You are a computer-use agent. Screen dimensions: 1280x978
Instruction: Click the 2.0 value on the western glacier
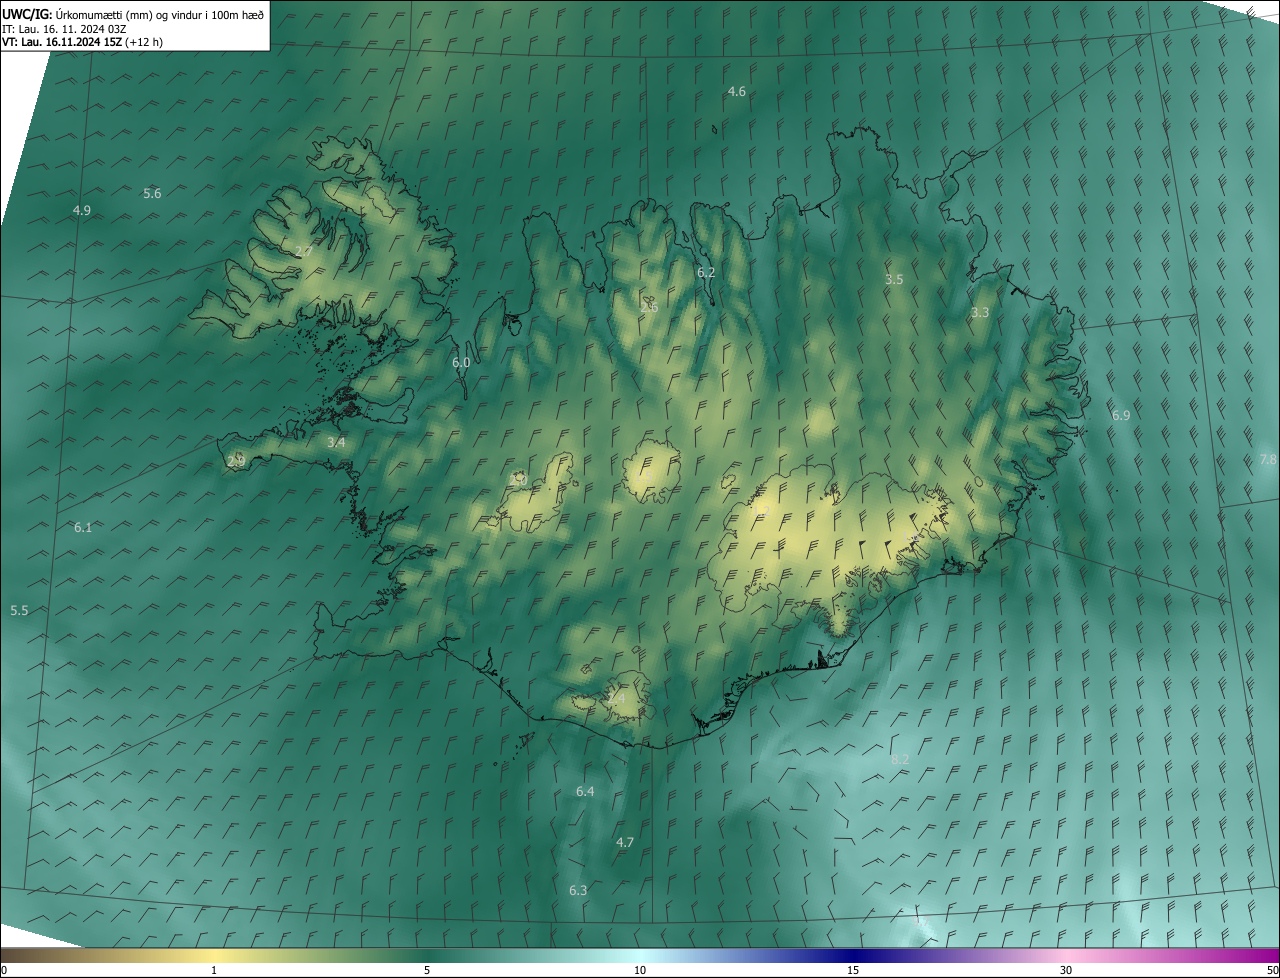pos(519,479)
